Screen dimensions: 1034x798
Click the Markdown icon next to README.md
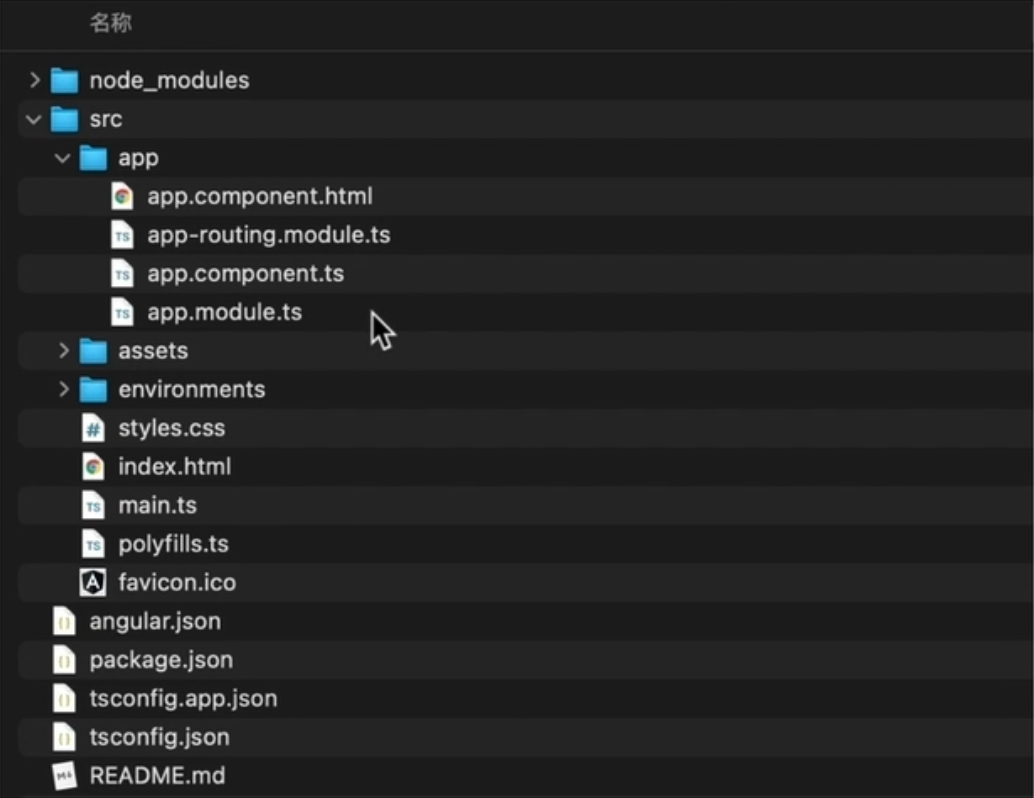64,775
